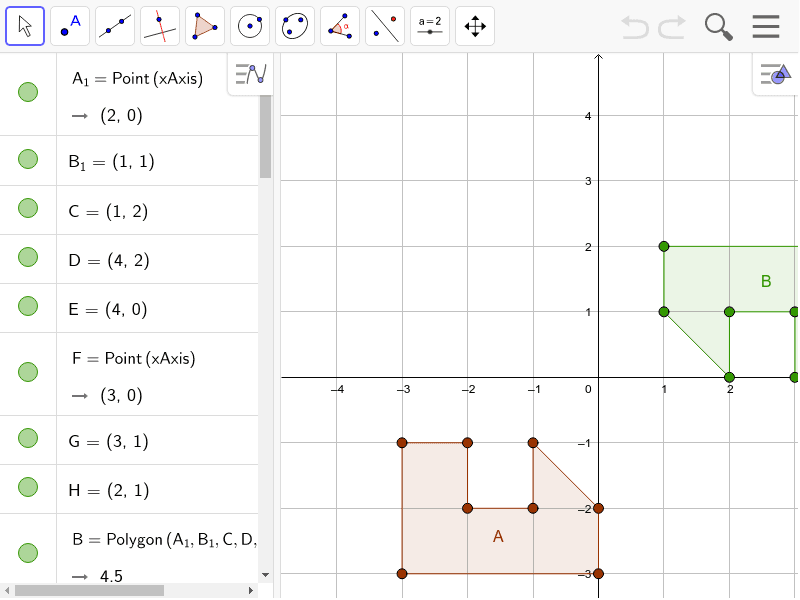800x600 pixels.
Task: Click the label B of green polygon
Action: point(766,281)
